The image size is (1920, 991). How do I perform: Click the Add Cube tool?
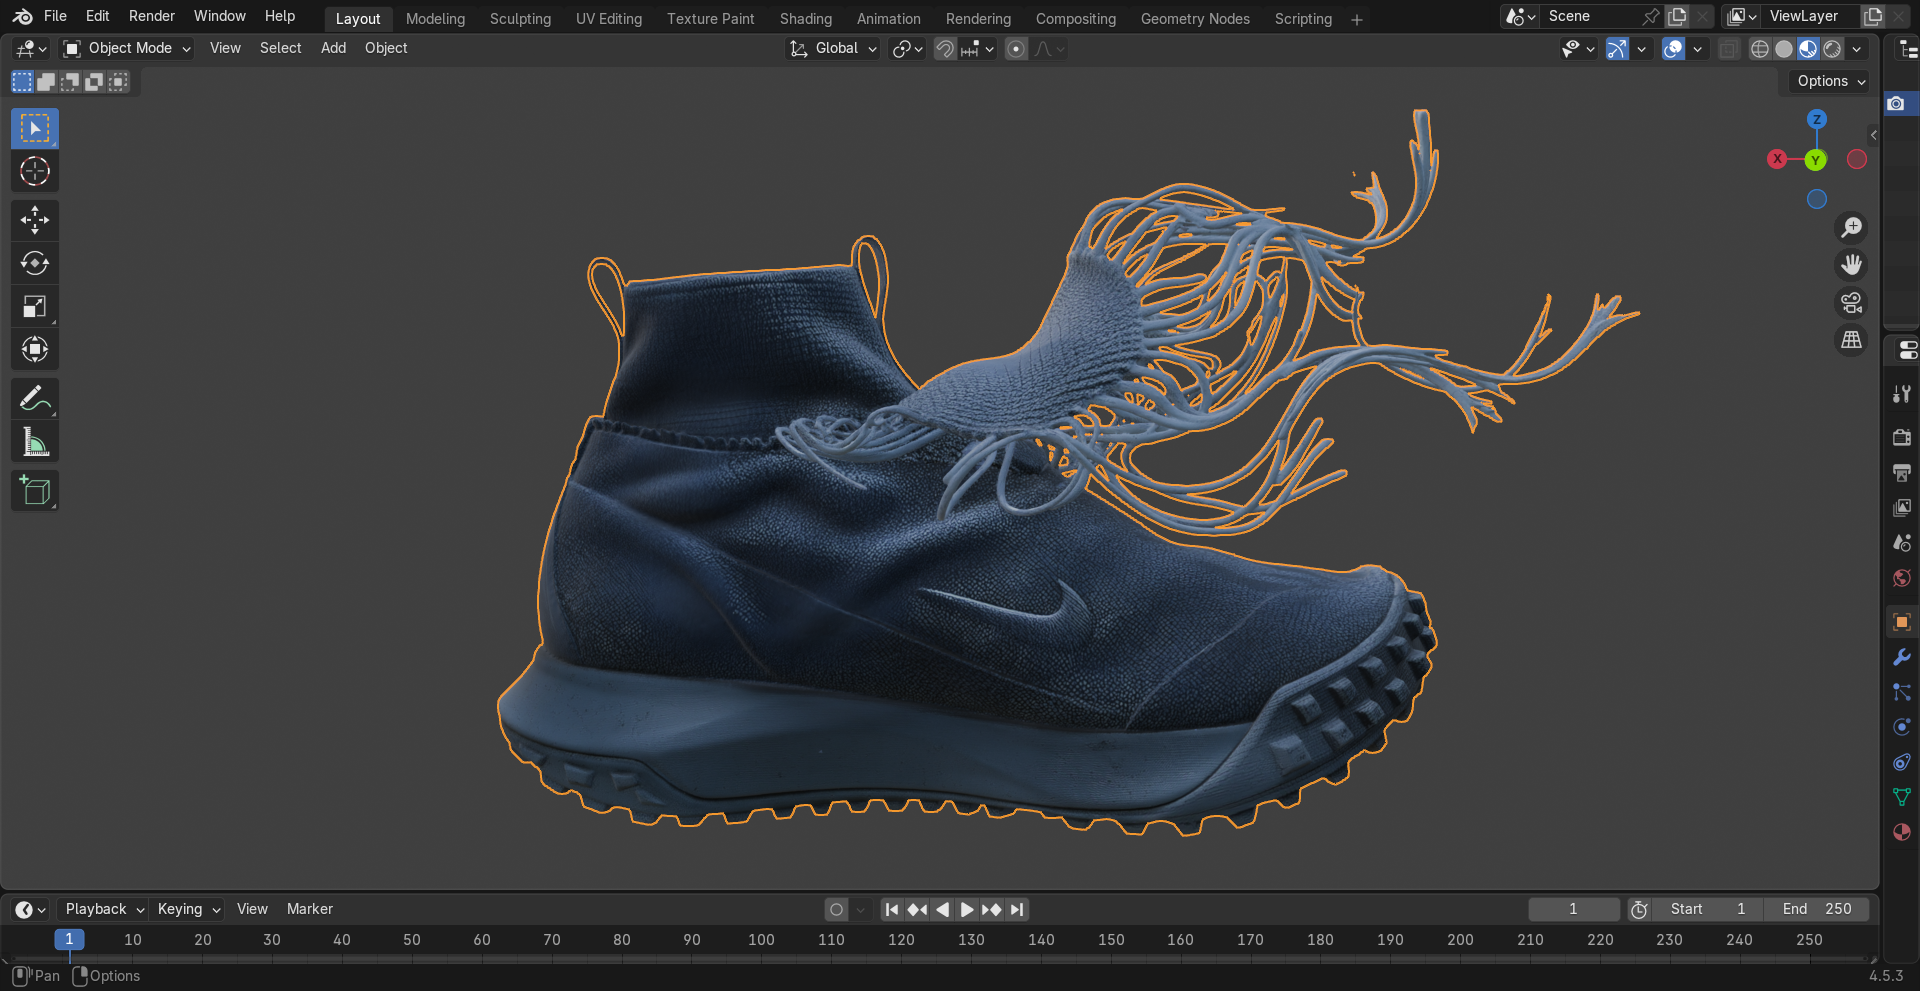click(35, 491)
